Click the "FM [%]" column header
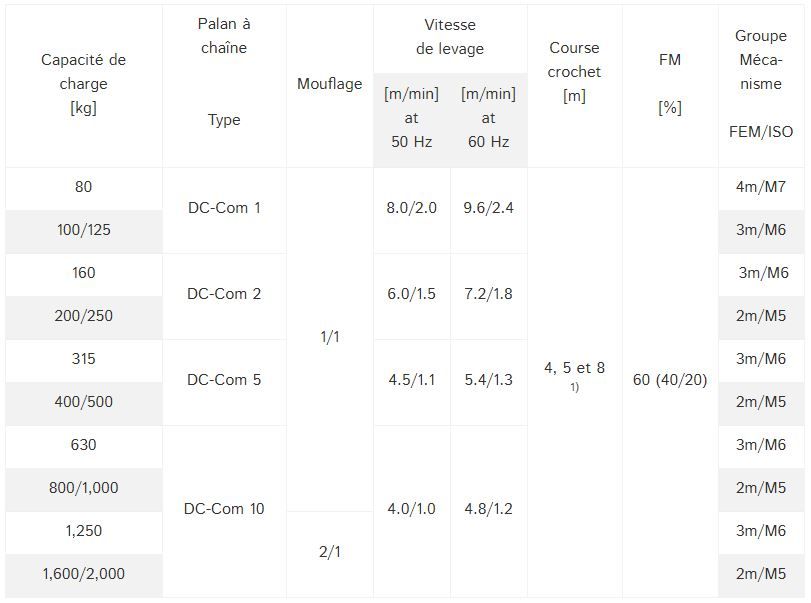The width and height of the screenshot is (811, 603). tap(669, 84)
